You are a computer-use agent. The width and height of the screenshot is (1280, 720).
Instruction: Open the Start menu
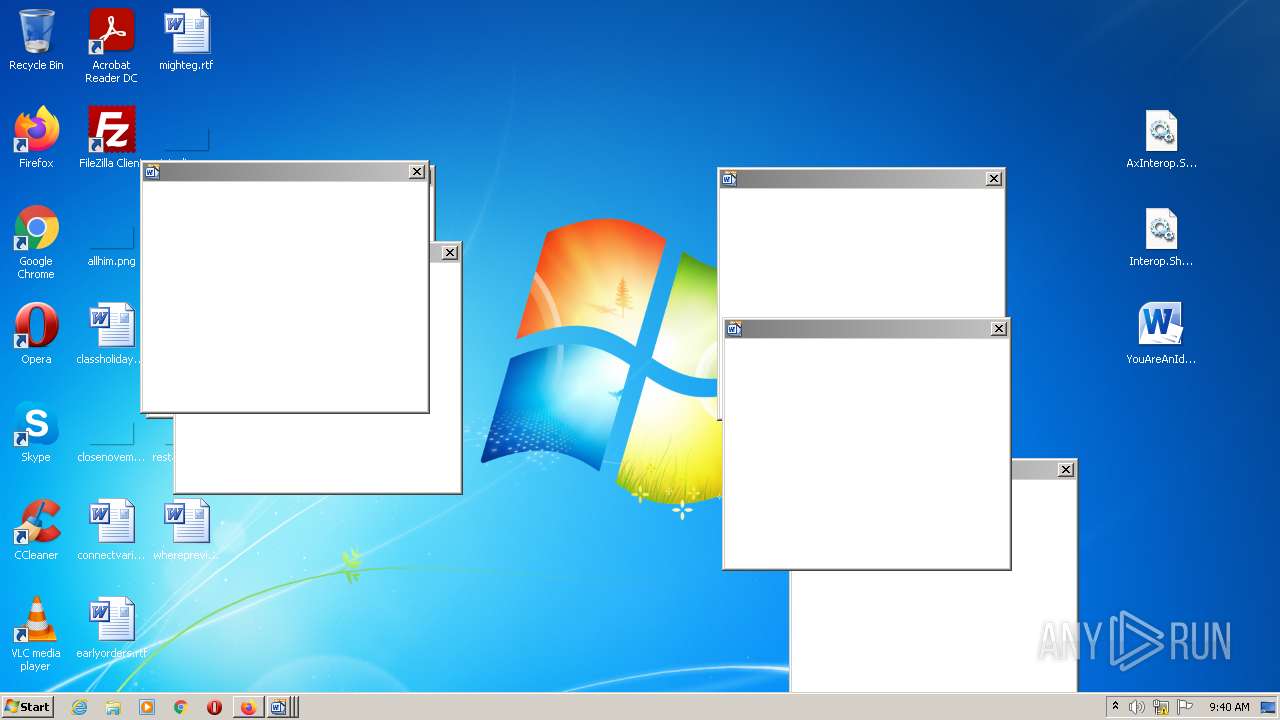click(x=27, y=707)
